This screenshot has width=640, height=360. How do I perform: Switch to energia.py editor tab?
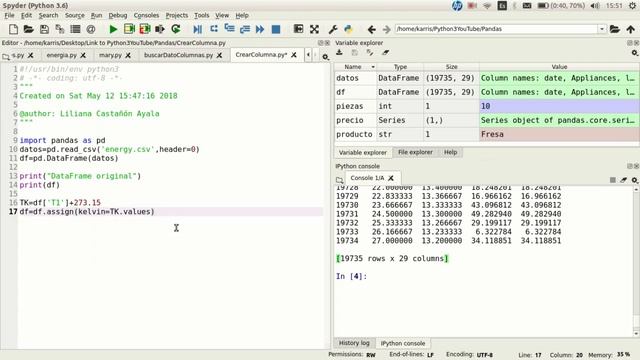tap(61, 55)
